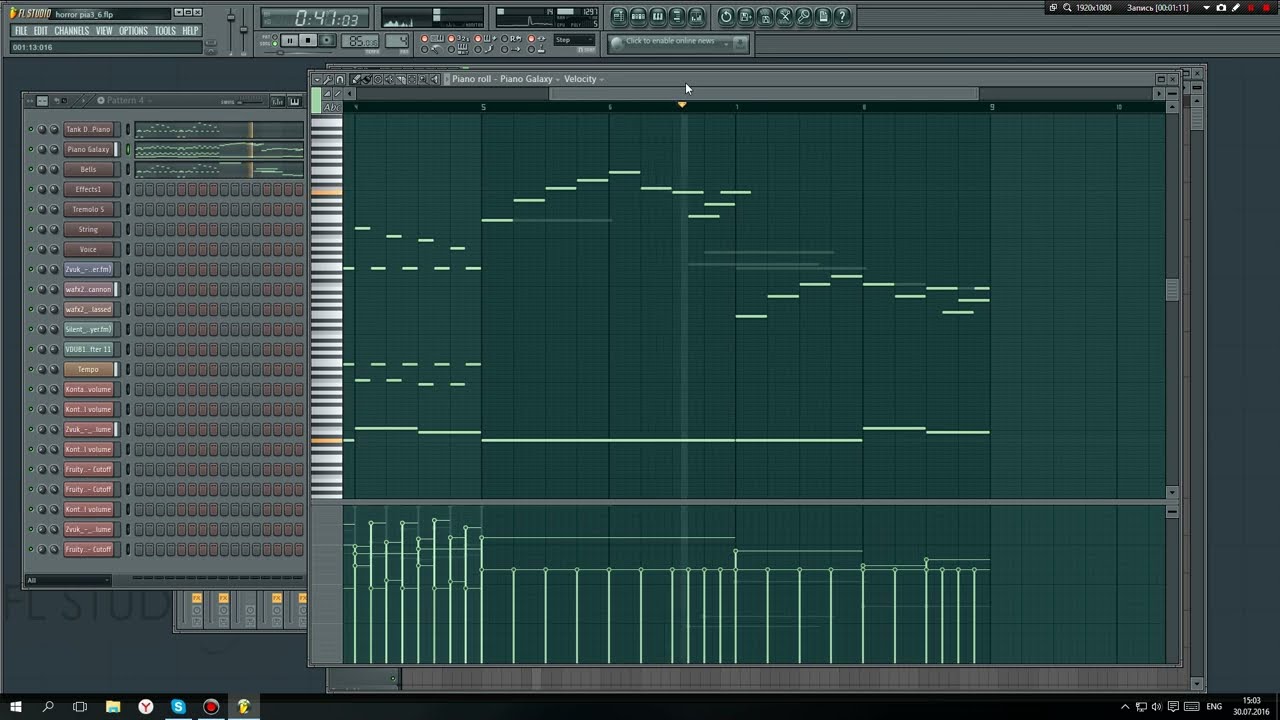Click the pencil draw icon in recorder bar
This screenshot has height=720, width=1280.
(x=1236, y=7)
